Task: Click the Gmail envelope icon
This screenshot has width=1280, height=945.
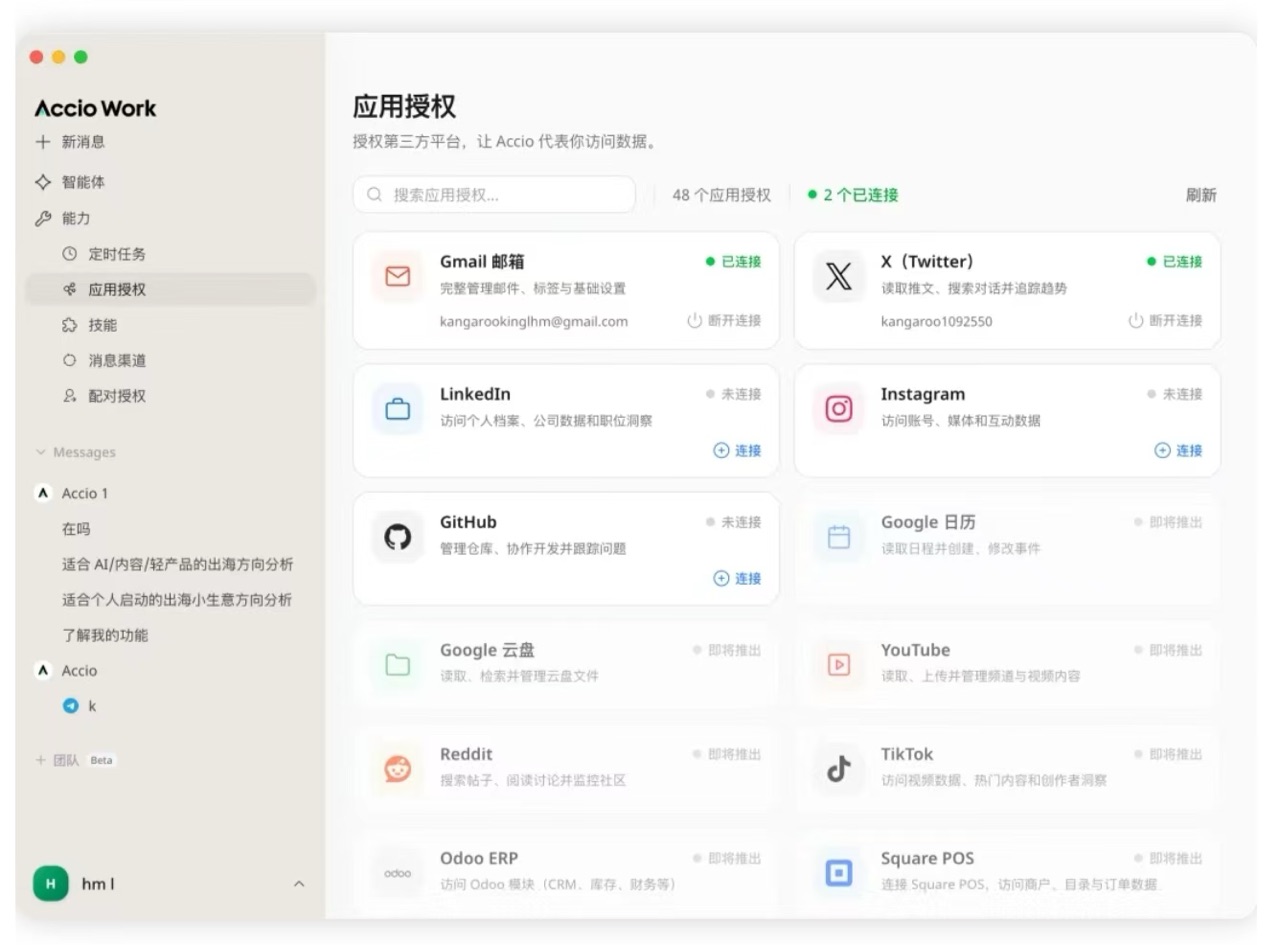Action: click(398, 277)
